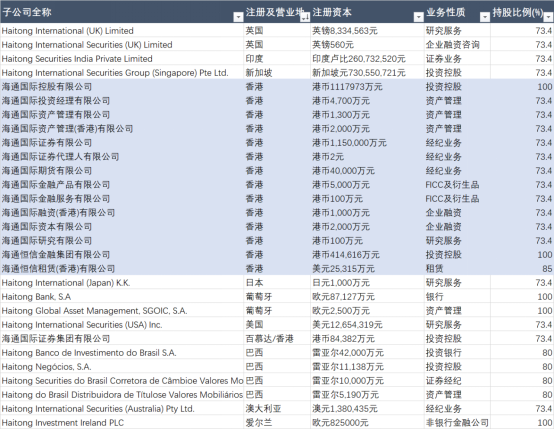554x429 pixels.
Task: Select the Singapore Pte Ltd. company cell
Action: pos(122,73)
